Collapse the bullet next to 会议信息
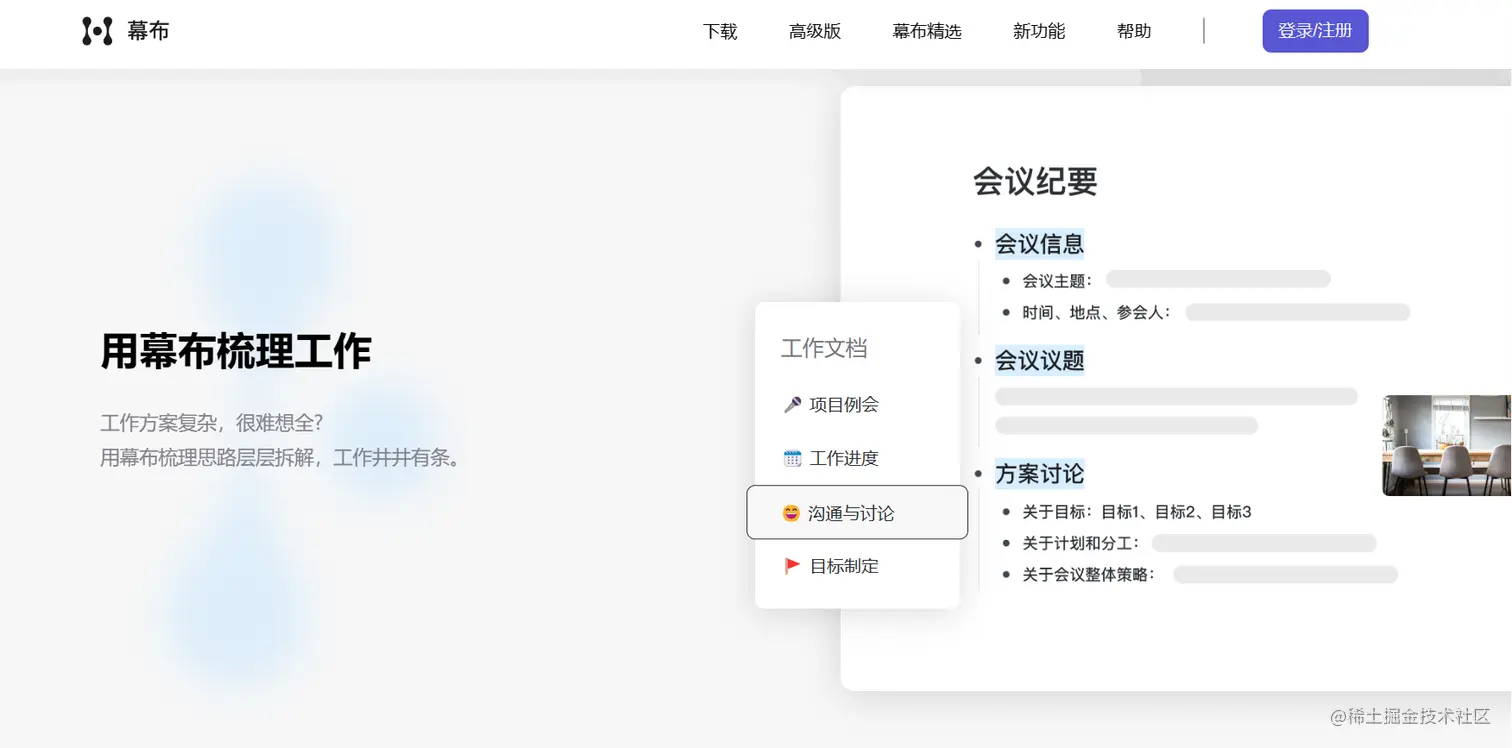Image resolution: width=1512 pixels, height=748 pixels. [x=978, y=244]
